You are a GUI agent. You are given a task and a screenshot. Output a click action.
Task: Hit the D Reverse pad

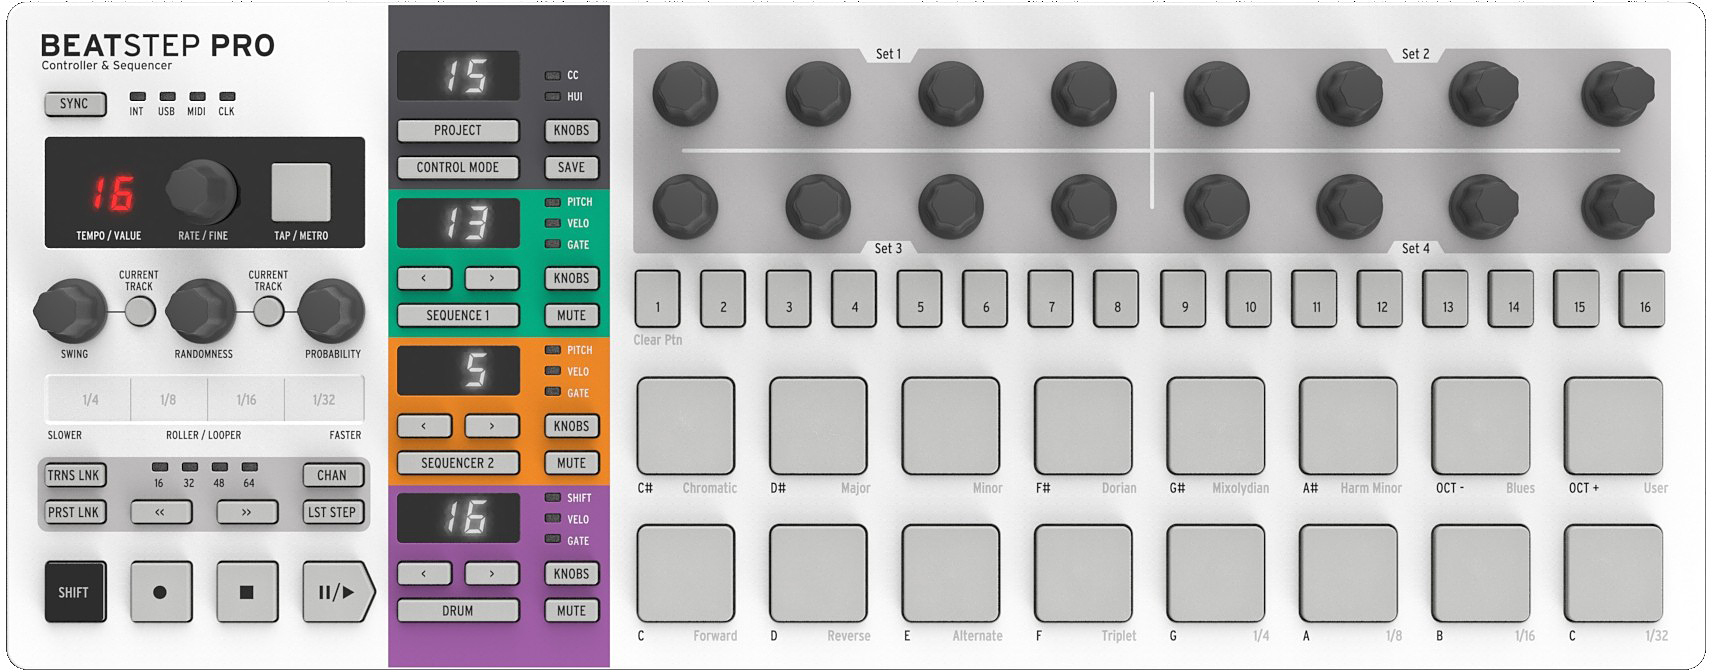coord(818,574)
